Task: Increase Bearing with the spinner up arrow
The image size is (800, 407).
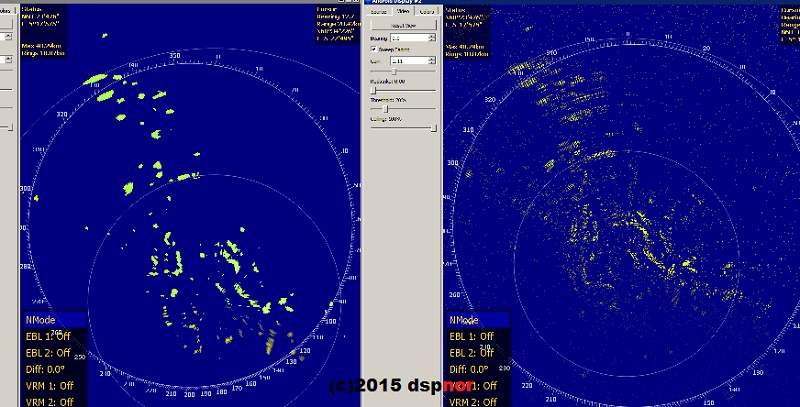Action: [x=433, y=38]
